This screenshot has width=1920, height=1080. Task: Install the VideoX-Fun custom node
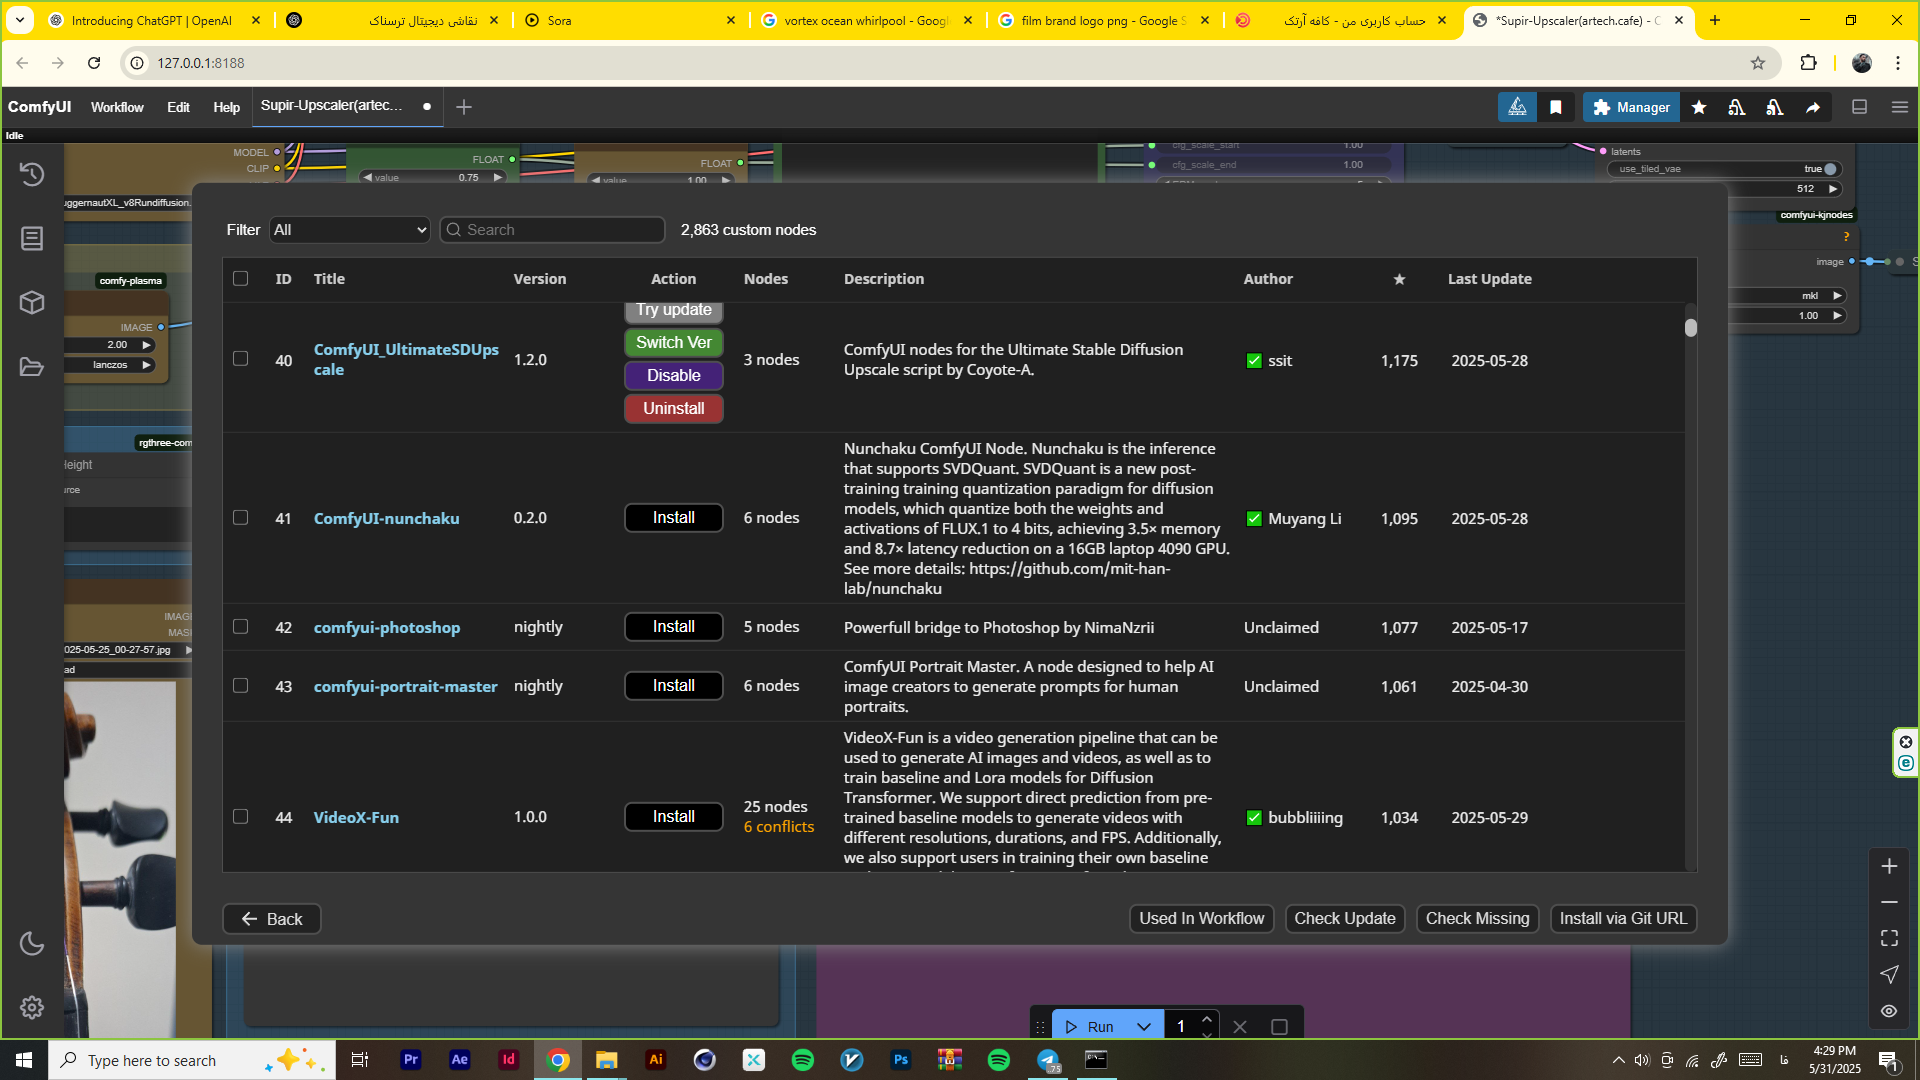(673, 817)
